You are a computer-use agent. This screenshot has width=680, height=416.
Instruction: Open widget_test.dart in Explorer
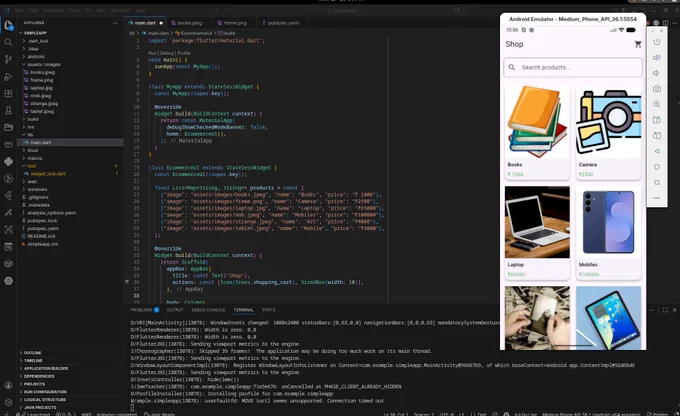[48, 174]
